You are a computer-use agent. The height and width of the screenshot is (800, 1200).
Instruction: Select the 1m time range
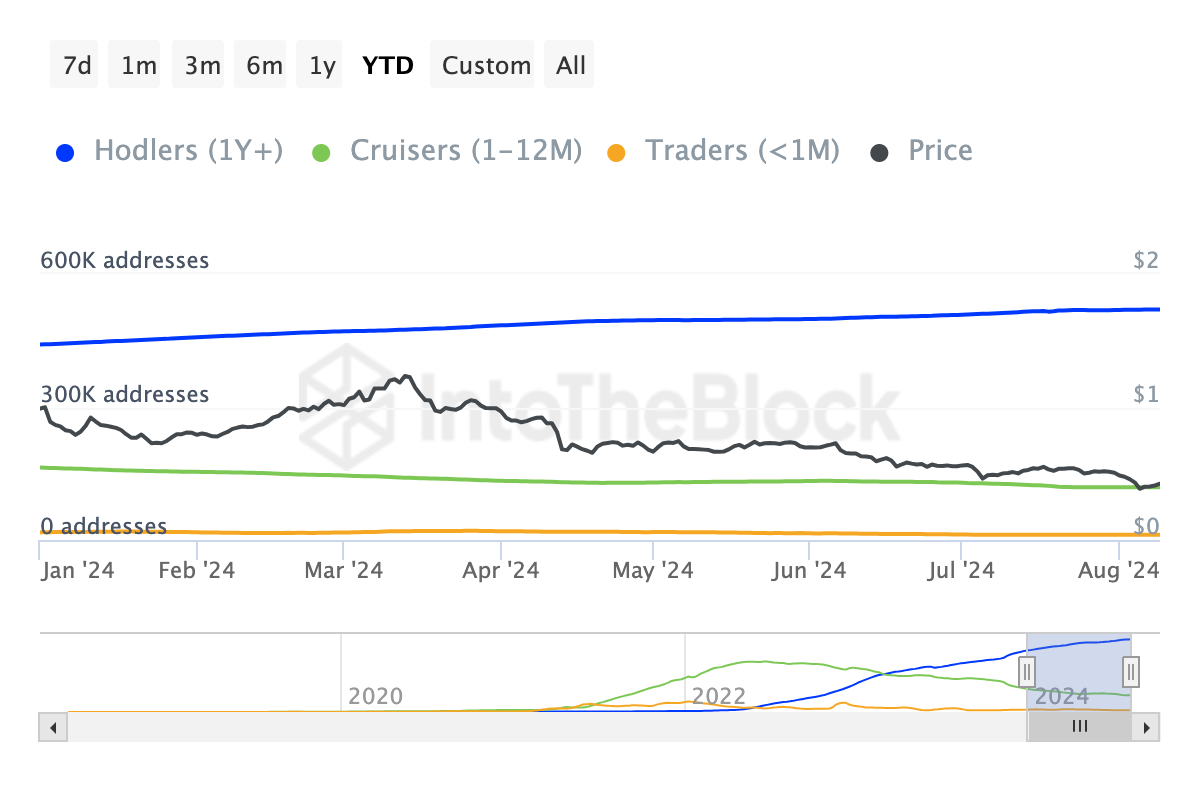pyautogui.click(x=138, y=66)
